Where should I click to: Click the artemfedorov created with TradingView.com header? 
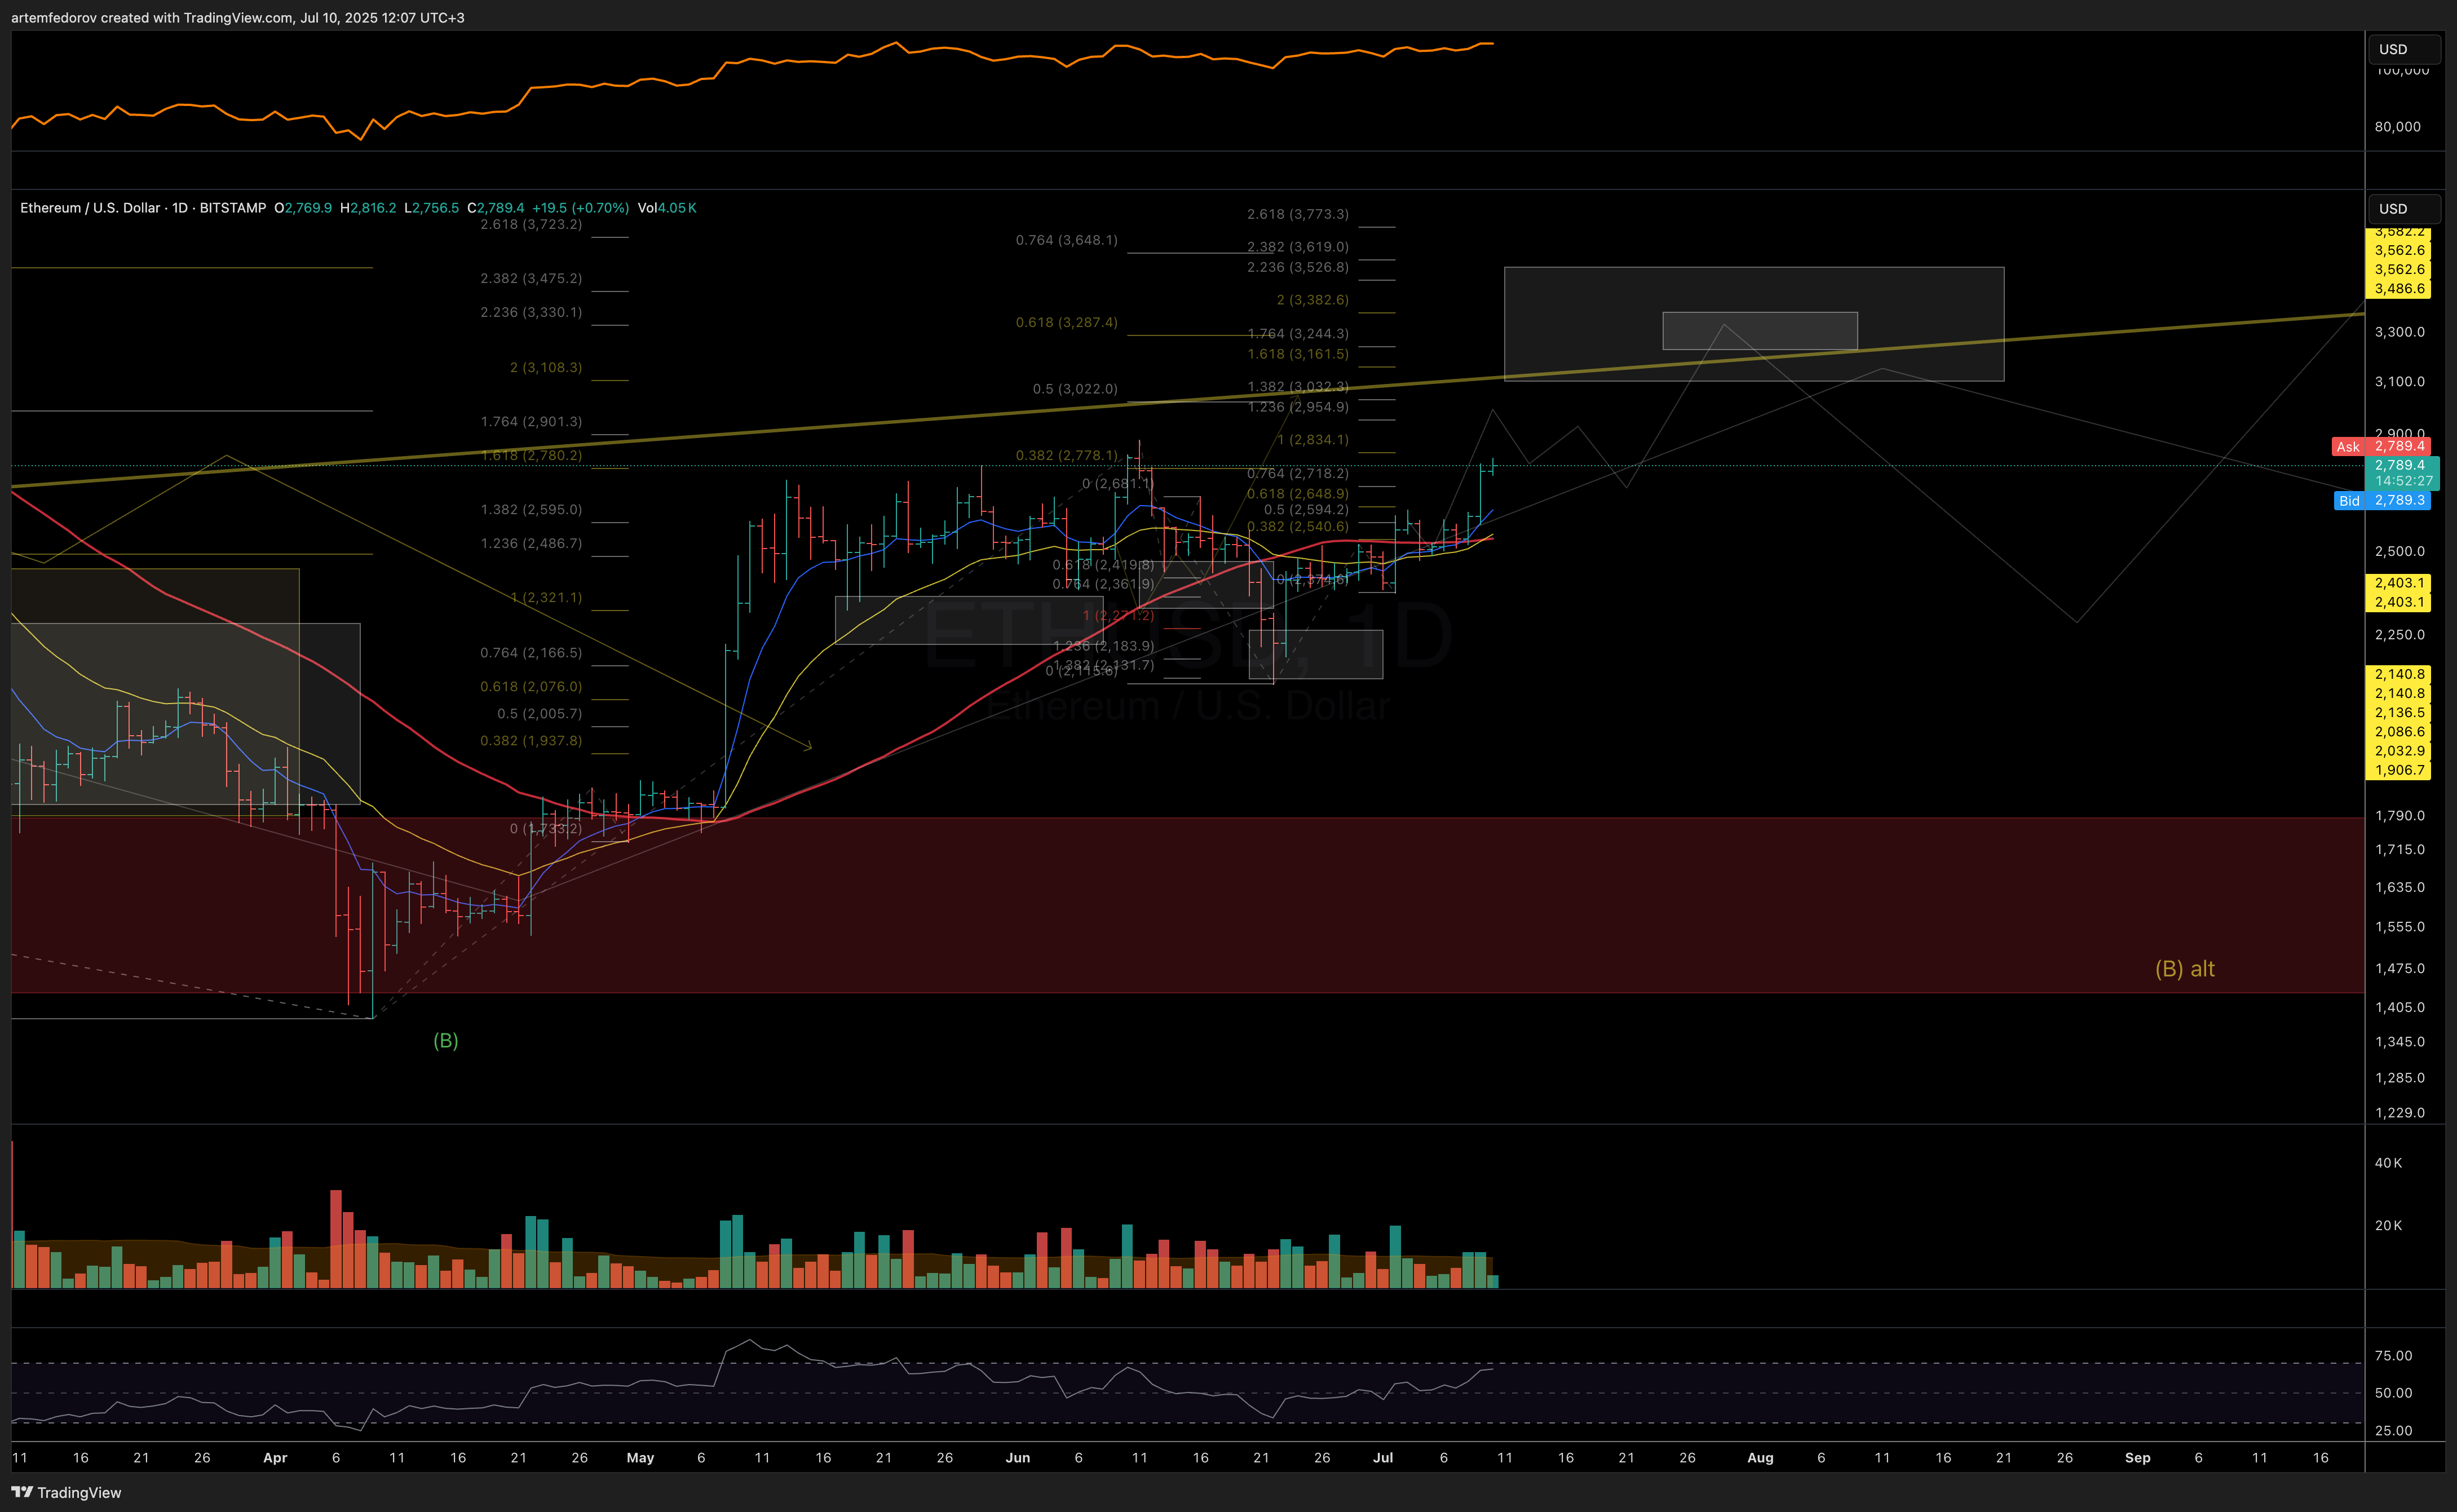(238, 18)
